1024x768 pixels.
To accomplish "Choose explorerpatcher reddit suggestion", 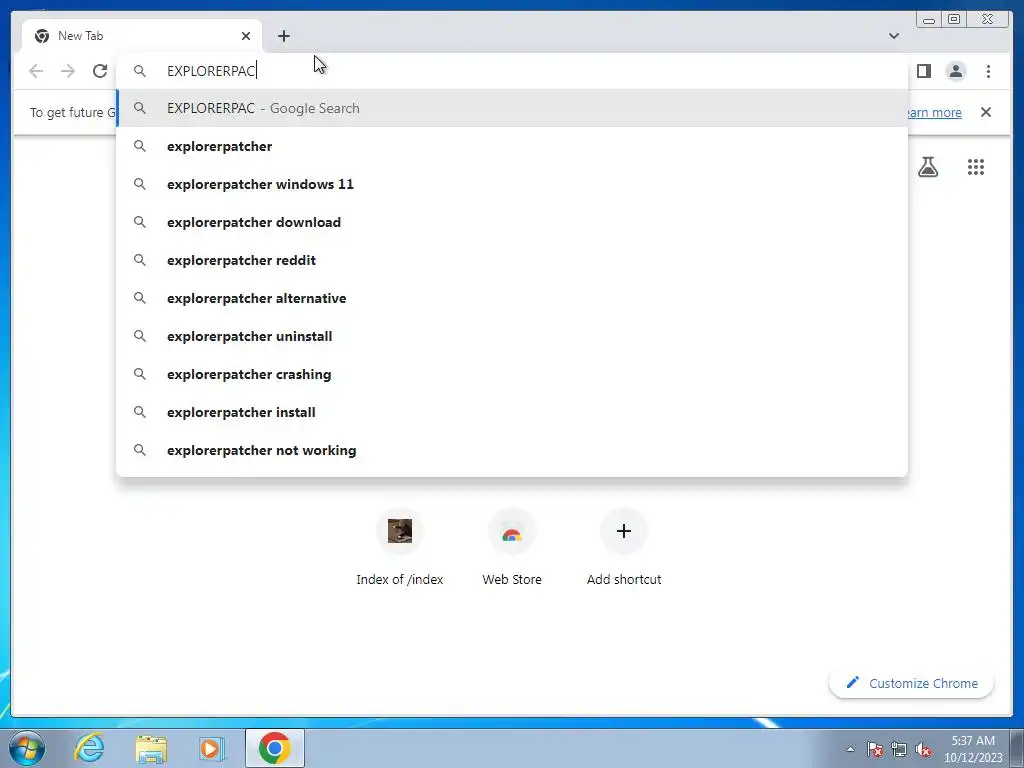I will tap(512, 260).
